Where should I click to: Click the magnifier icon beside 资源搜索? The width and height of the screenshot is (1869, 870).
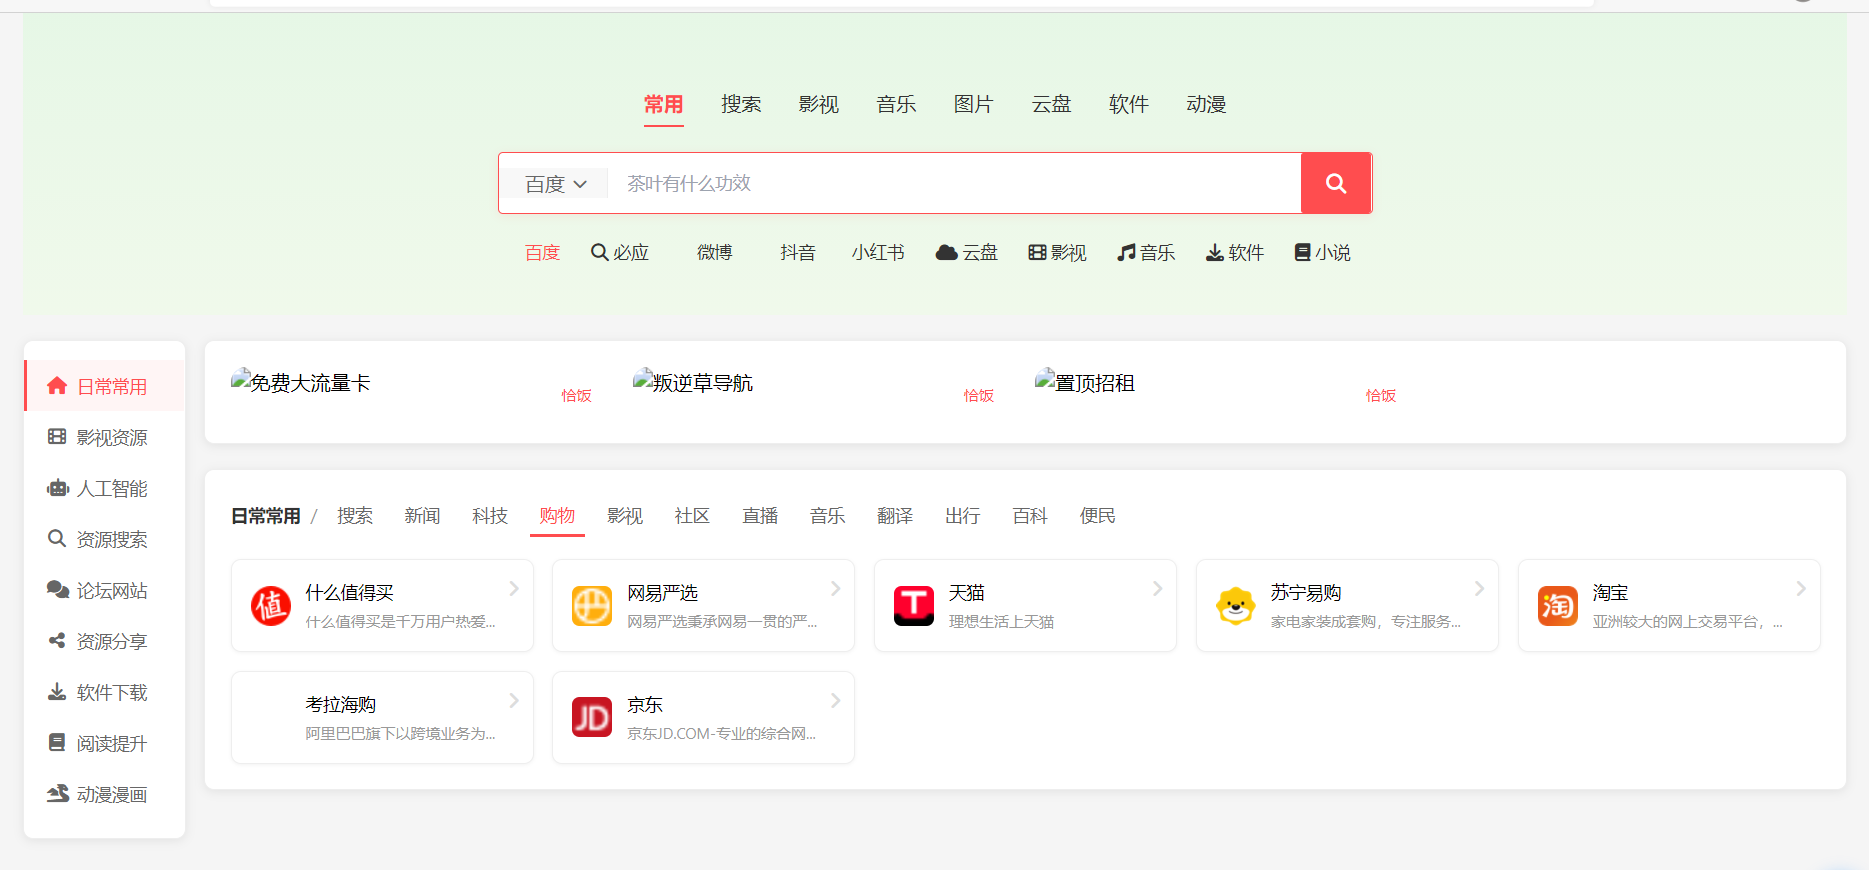pyautogui.click(x=57, y=539)
